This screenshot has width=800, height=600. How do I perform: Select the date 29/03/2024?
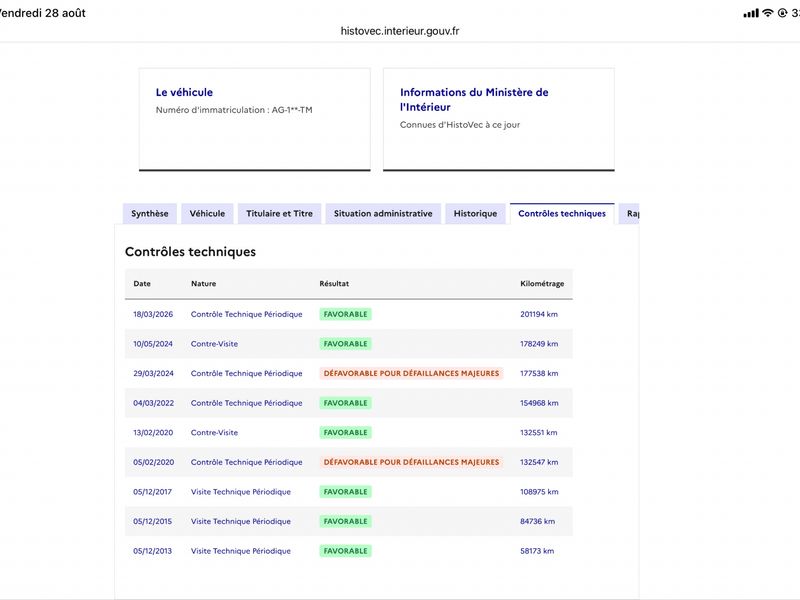coord(153,373)
